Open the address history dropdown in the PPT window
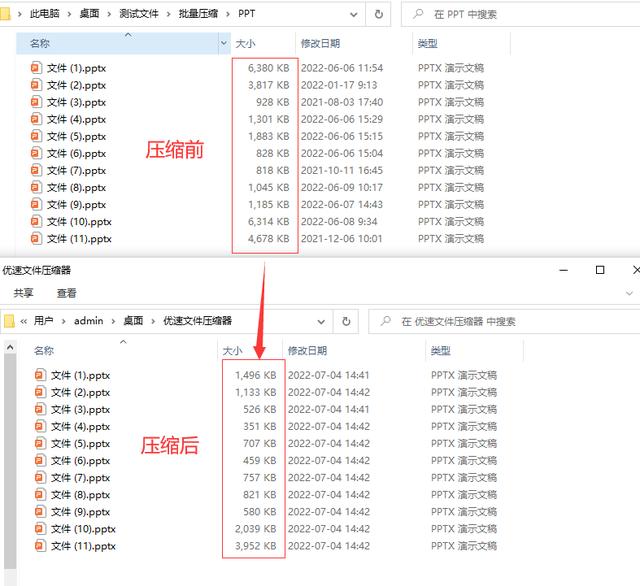 coord(353,15)
